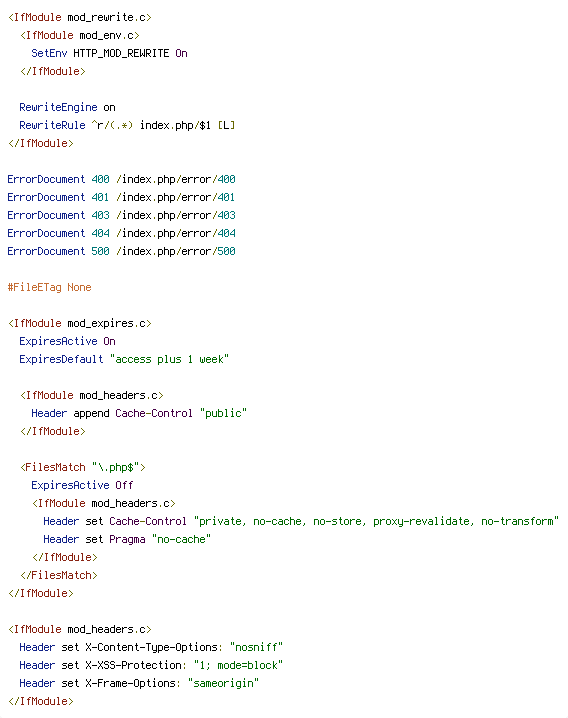Screen dimensions: 568x718
Task: Click the X-XSS-Protection header line
Action: point(151,665)
